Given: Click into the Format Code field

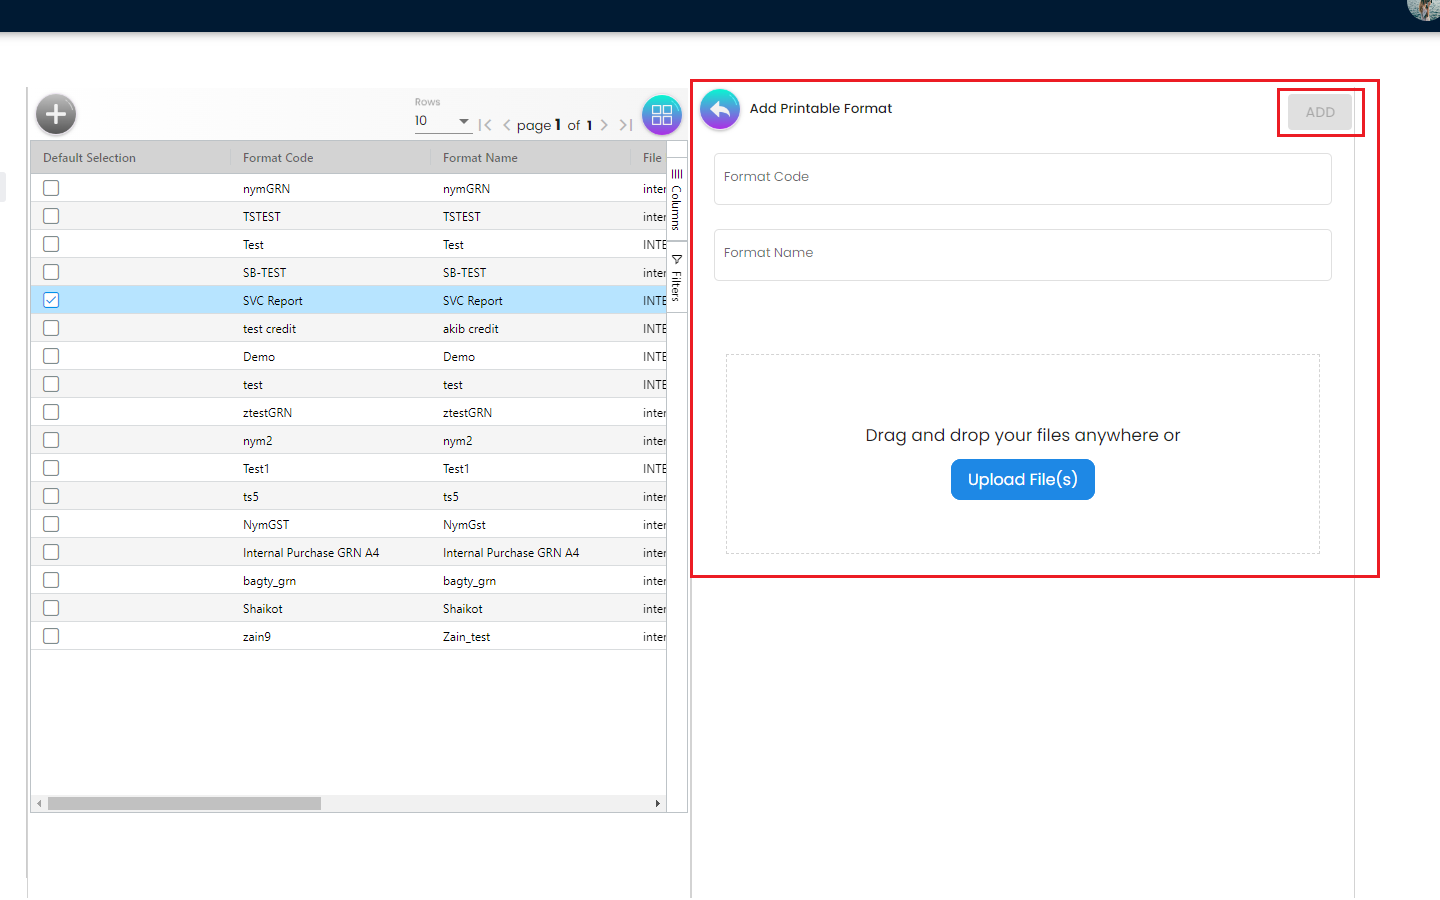Looking at the screenshot, I should coord(1022,179).
